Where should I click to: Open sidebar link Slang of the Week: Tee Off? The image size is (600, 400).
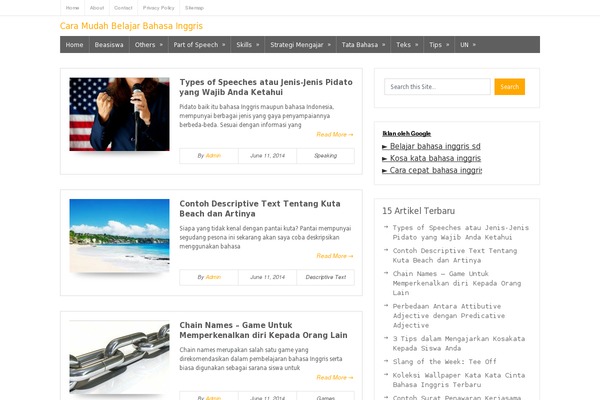coord(444,361)
